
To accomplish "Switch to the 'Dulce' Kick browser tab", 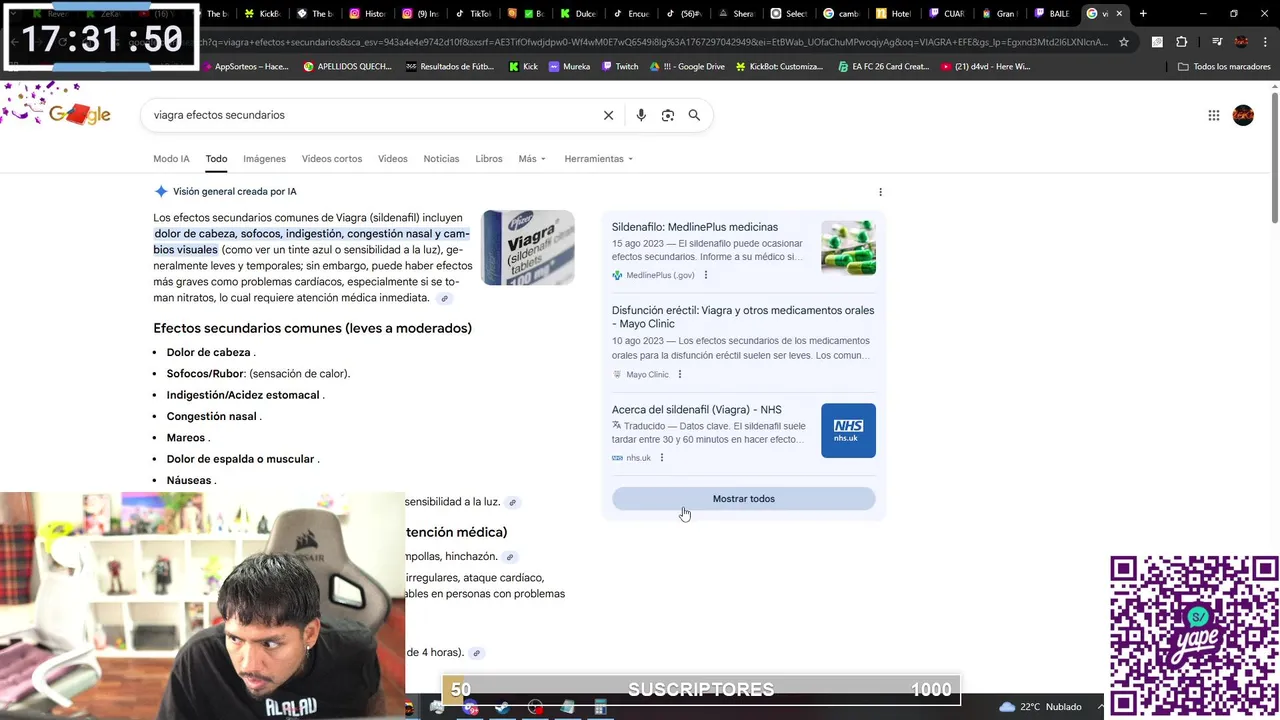I will [x=578, y=14].
